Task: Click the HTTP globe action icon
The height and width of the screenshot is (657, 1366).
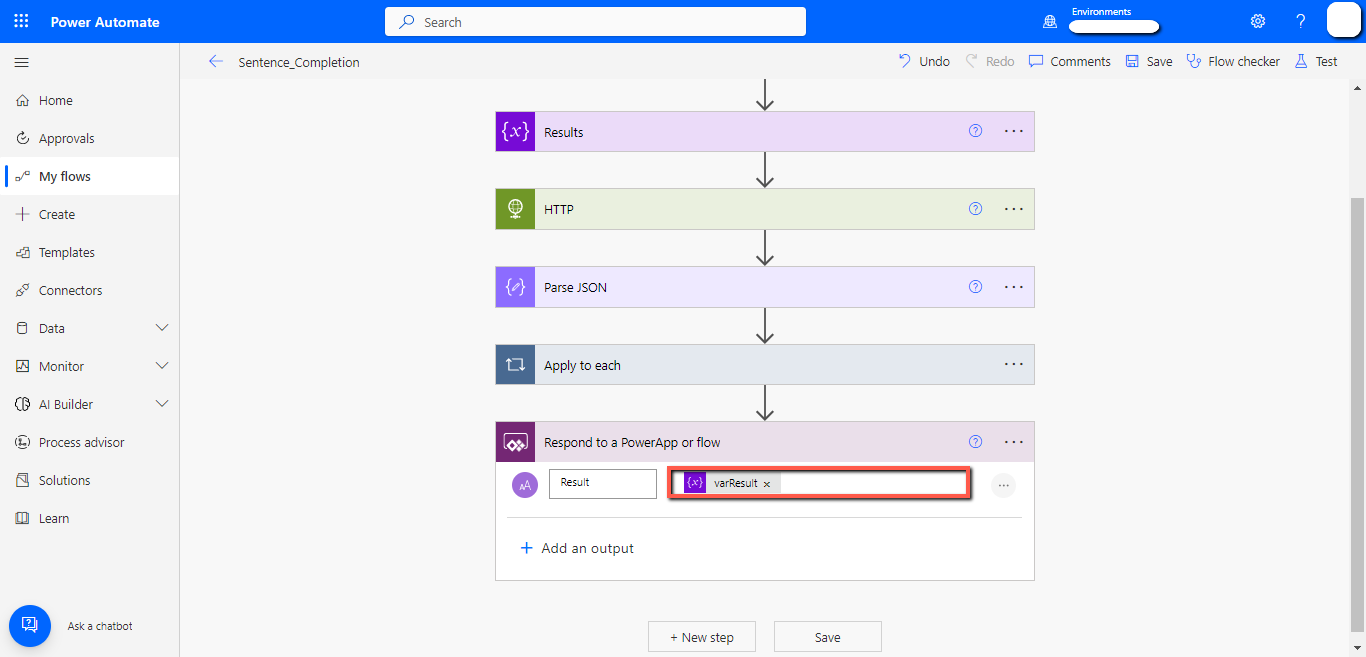Action: [514, 209]
